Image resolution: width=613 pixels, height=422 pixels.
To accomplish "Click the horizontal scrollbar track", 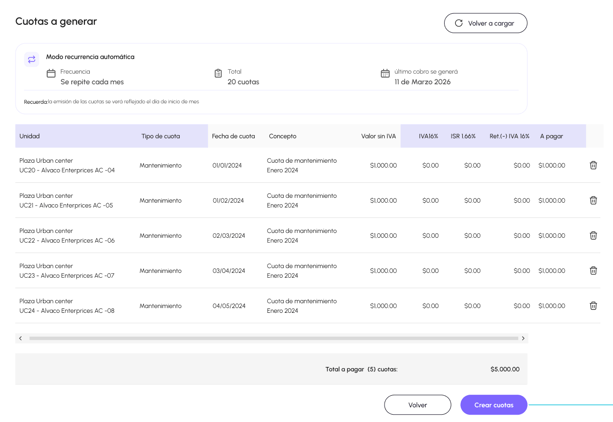I will (x=274, y=338).
